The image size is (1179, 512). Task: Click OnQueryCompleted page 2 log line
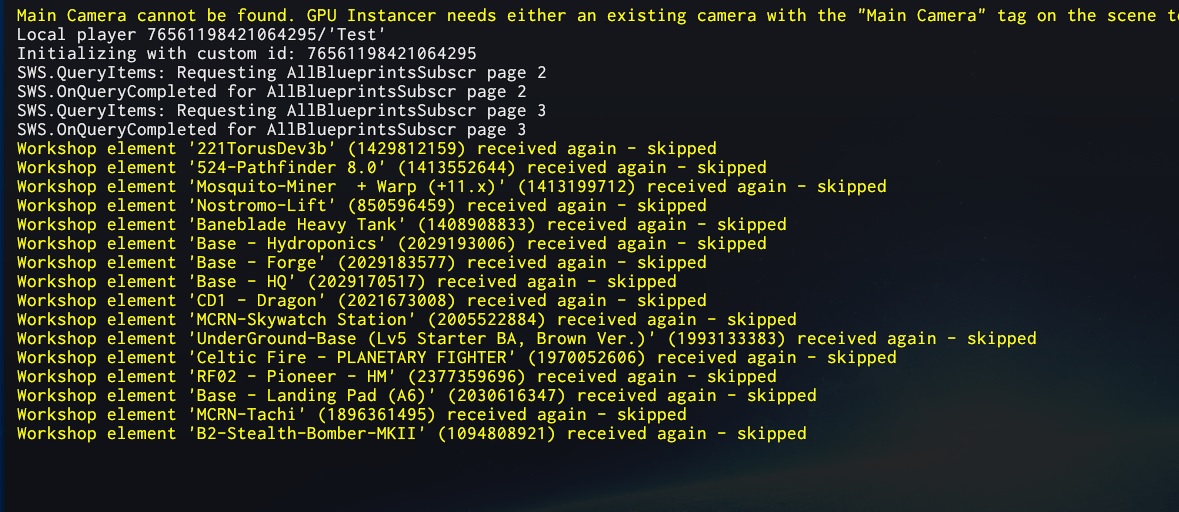tap(271, 92)
